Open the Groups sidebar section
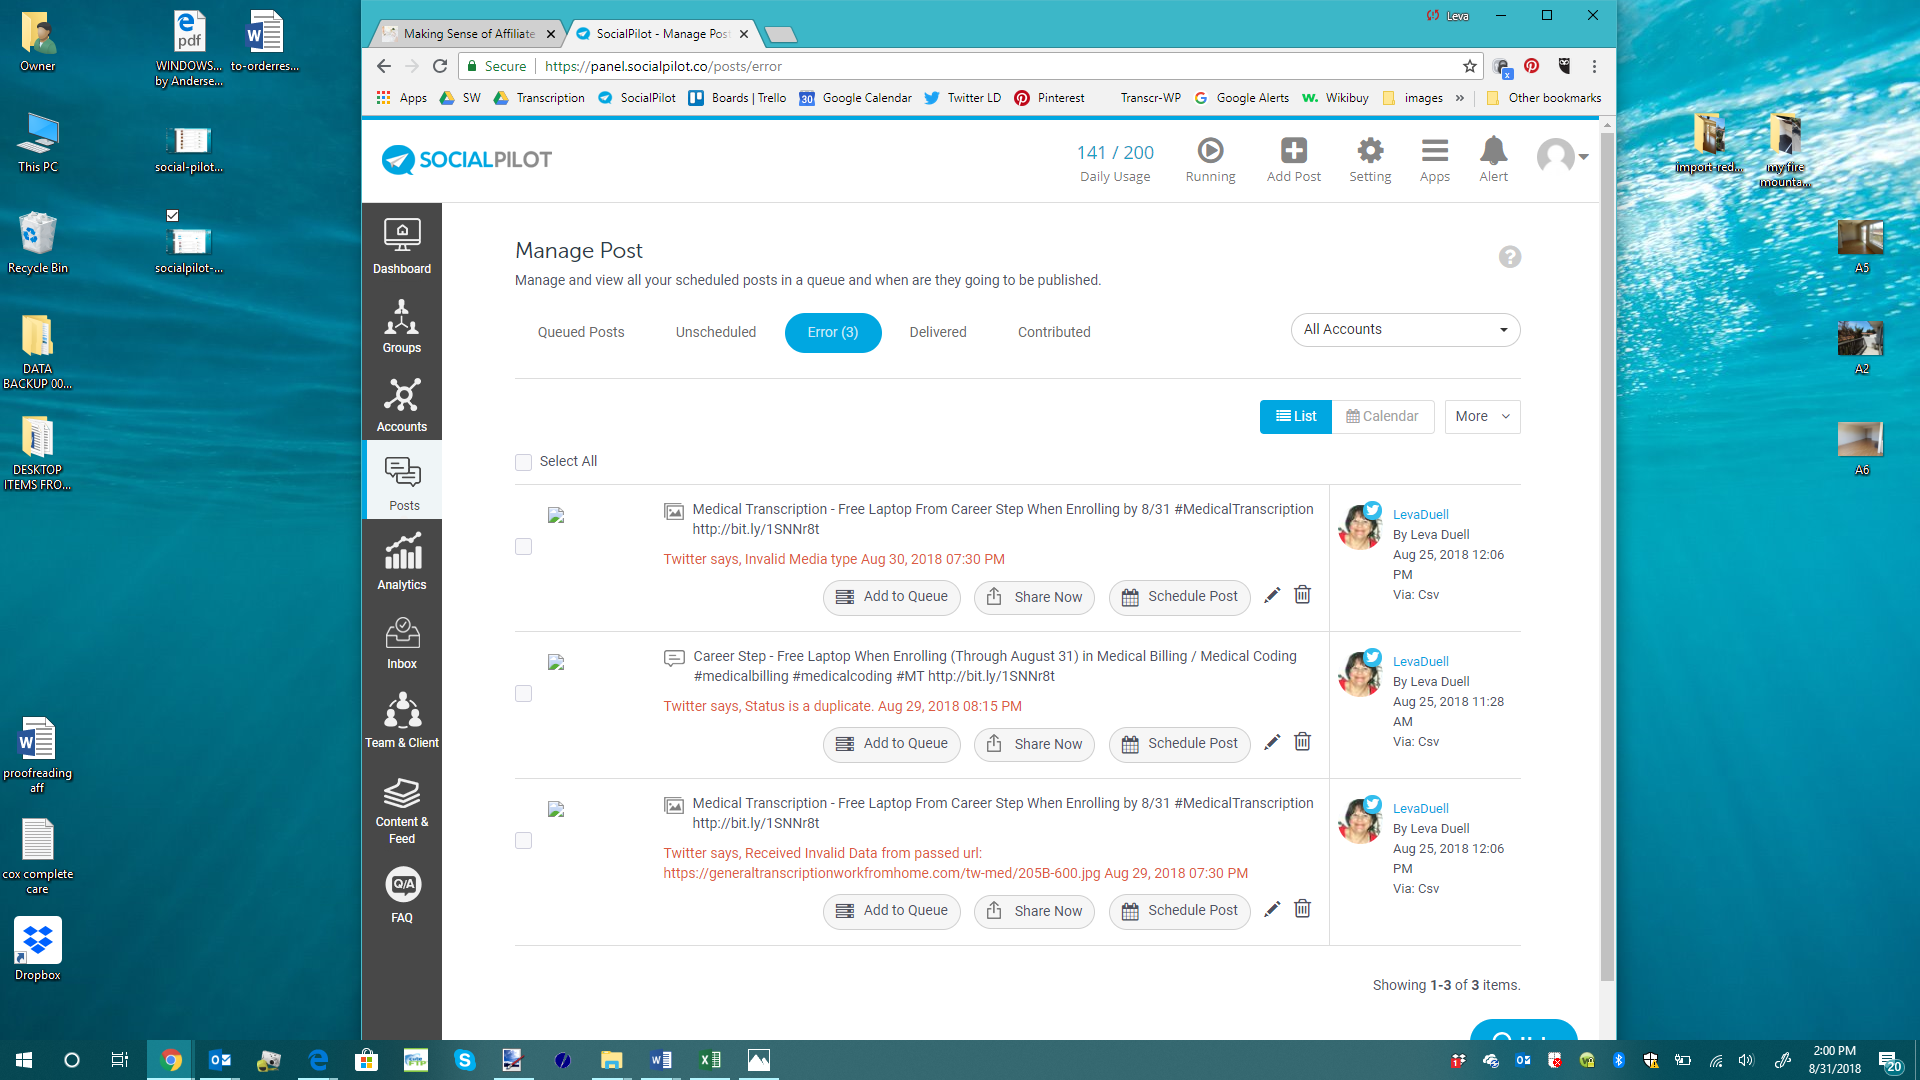 402,325
